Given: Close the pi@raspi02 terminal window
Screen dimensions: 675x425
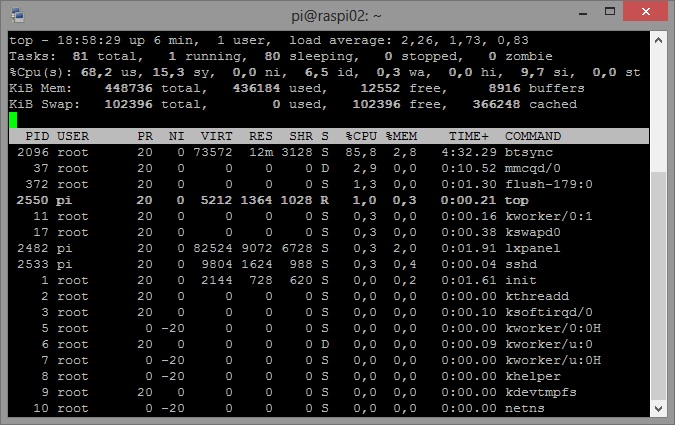Looking at the screenshot, I should (x=645, y=12).
